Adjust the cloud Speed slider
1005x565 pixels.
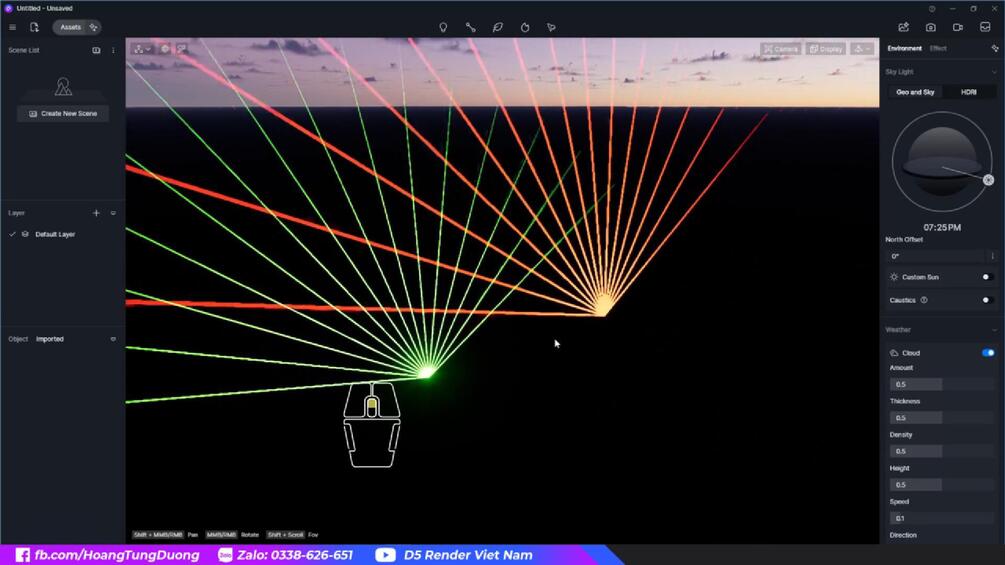tap(942, 518)
